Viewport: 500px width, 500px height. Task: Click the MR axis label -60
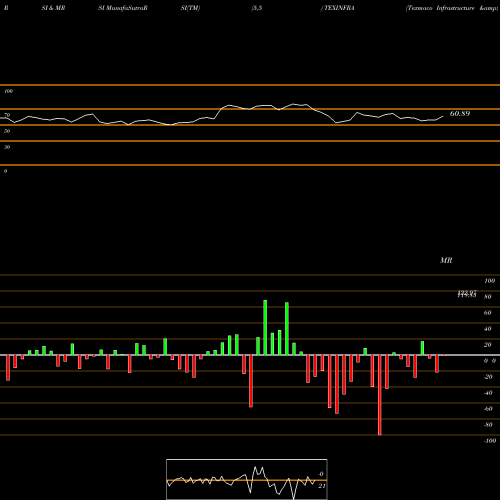click(488, 409)
